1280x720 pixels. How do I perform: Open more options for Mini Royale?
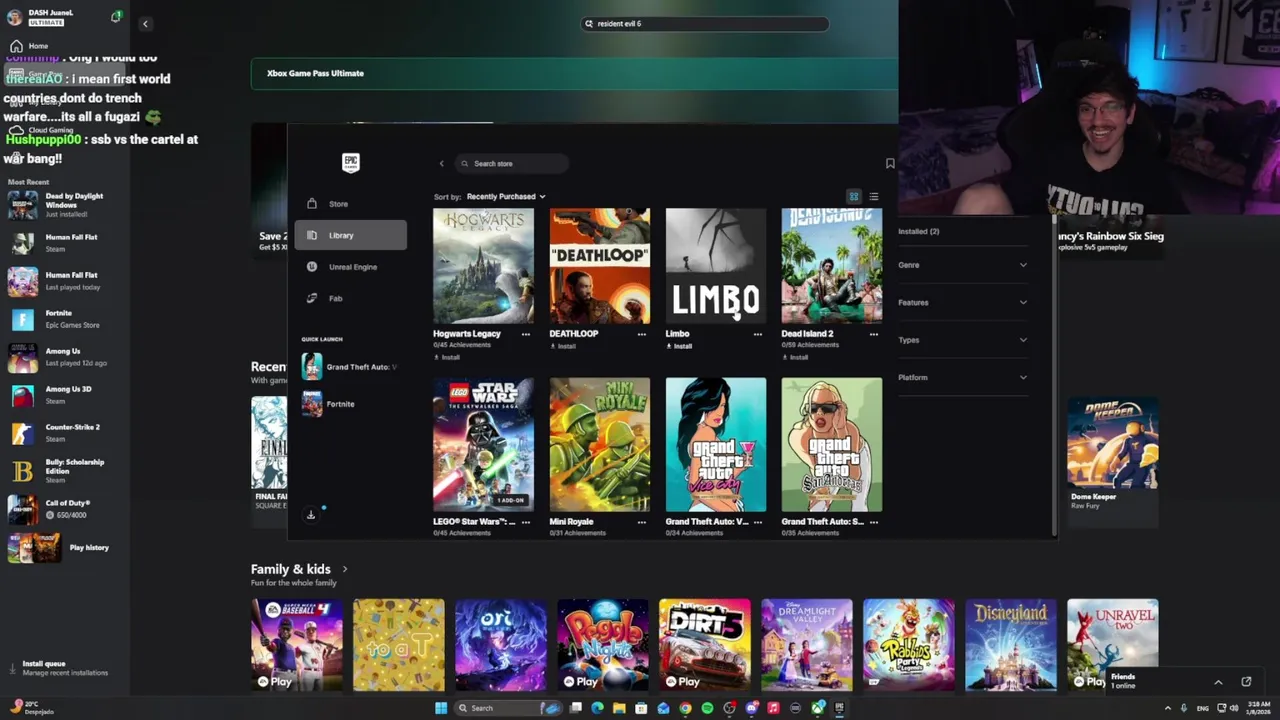click(642, 521)
